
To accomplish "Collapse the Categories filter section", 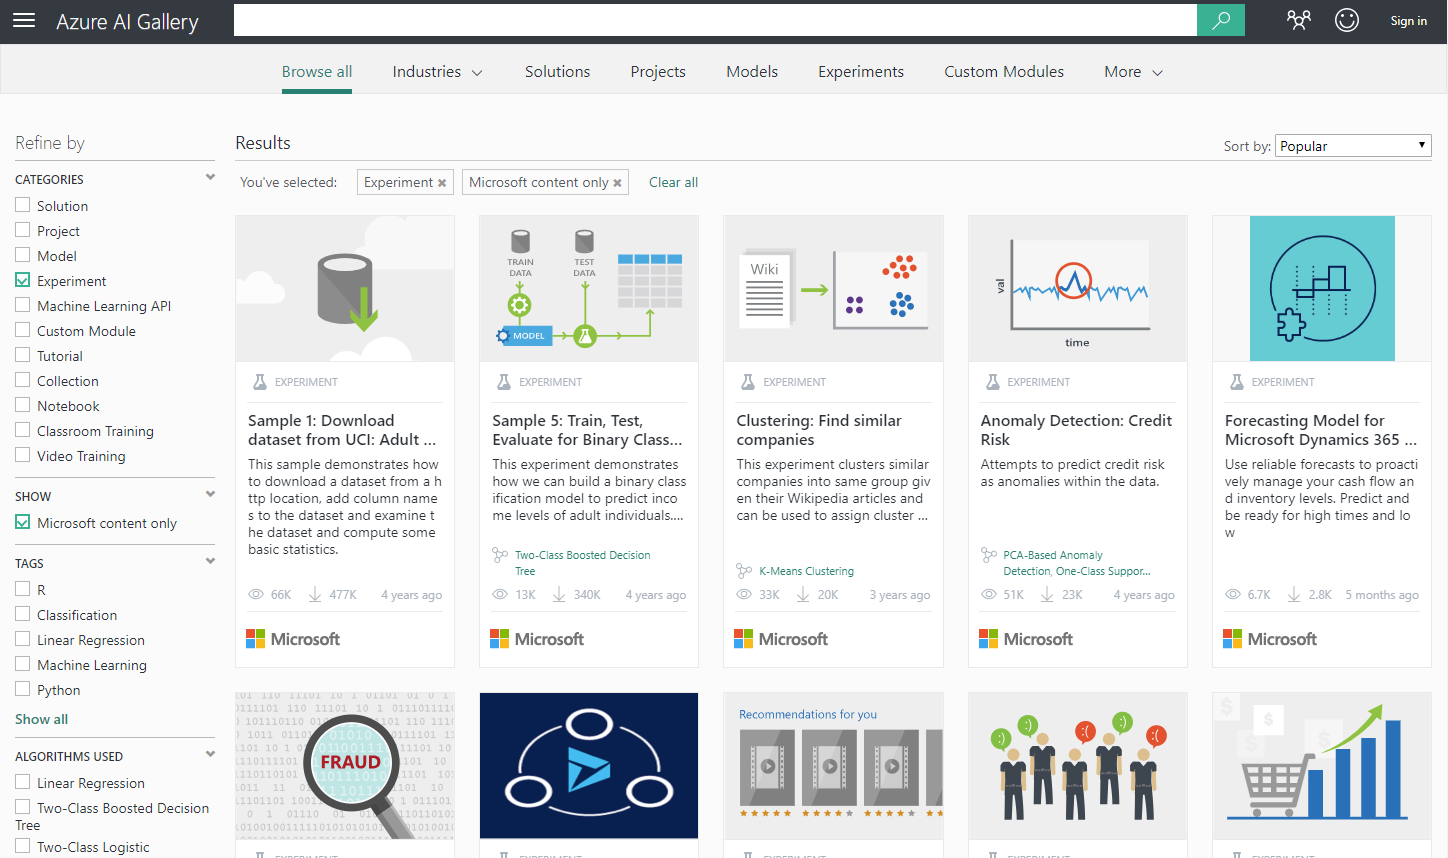I will [x=210, y=178].
